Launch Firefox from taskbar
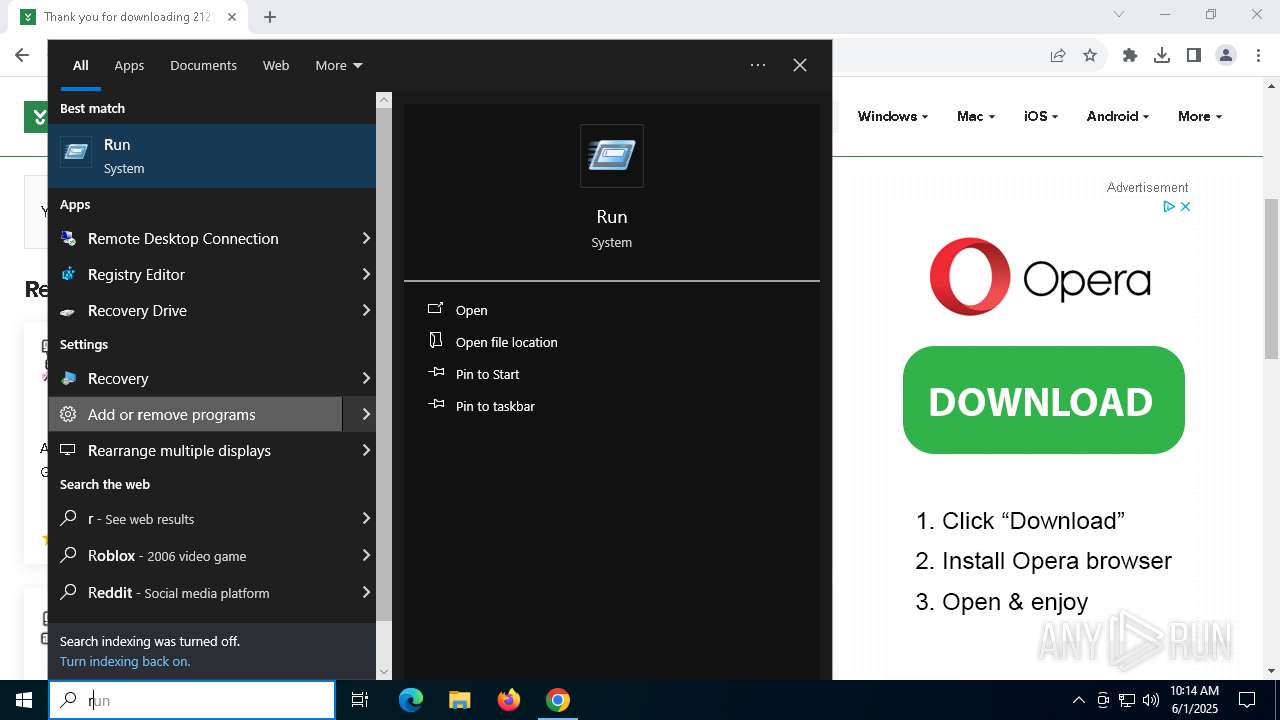The width and height of the screenshot is (1280, 720). coord(509,700)
